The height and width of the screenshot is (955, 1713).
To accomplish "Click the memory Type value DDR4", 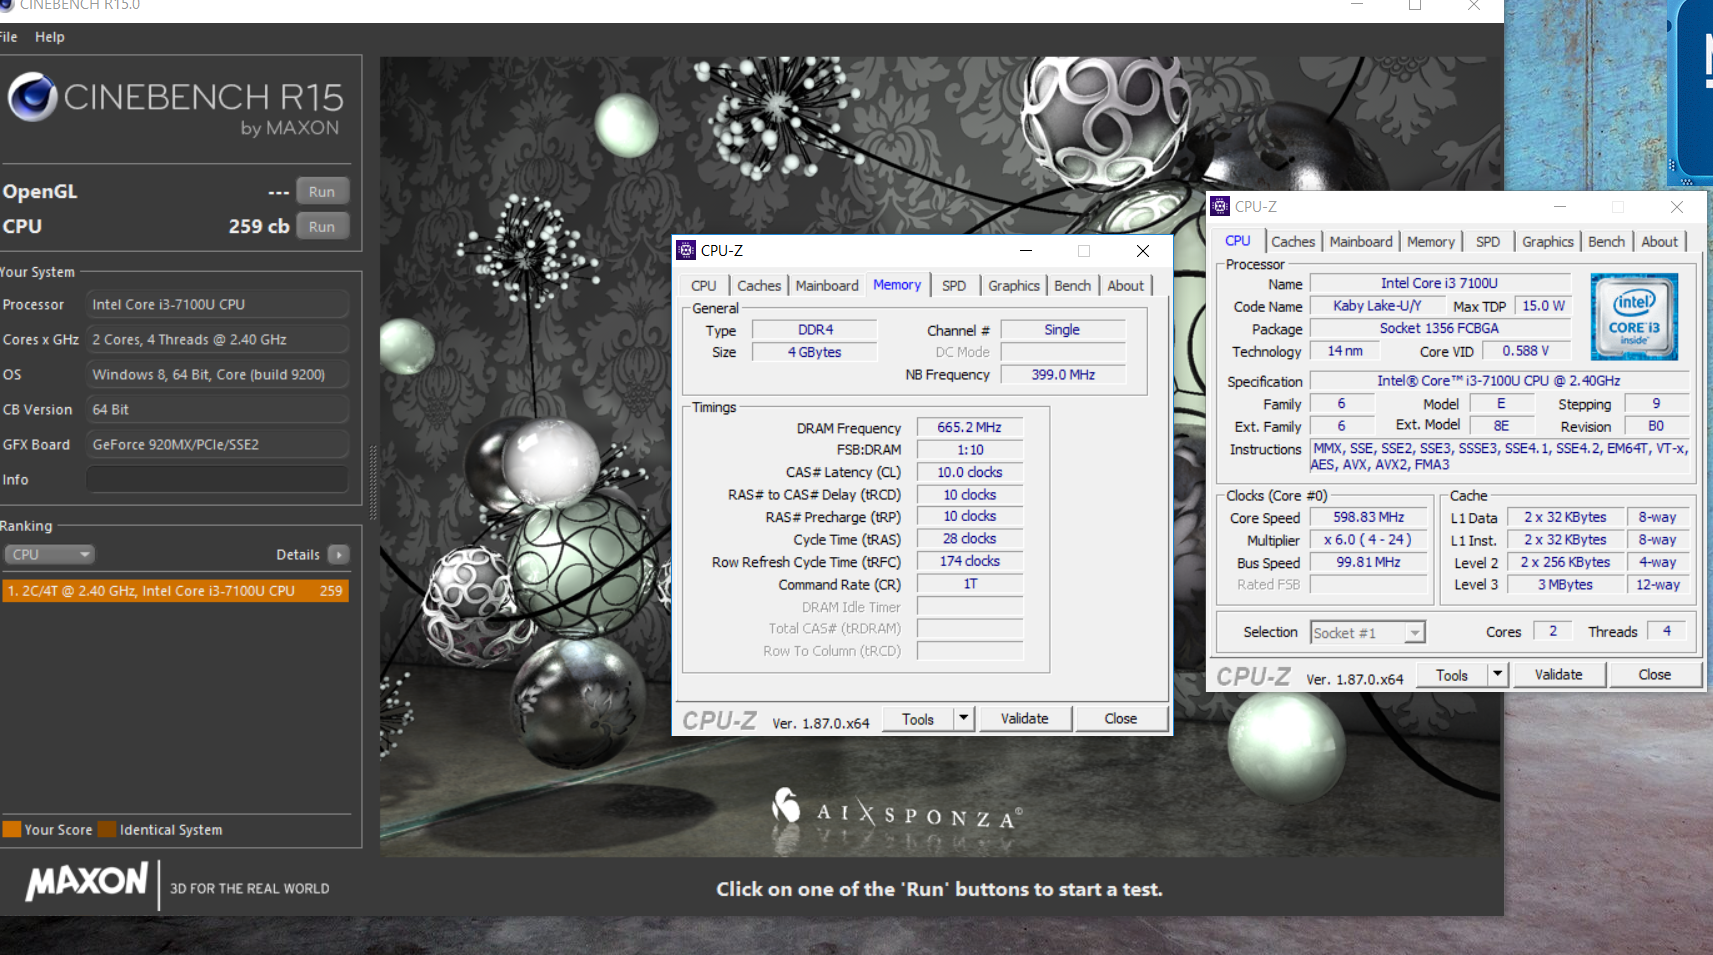I will (815, 330).
